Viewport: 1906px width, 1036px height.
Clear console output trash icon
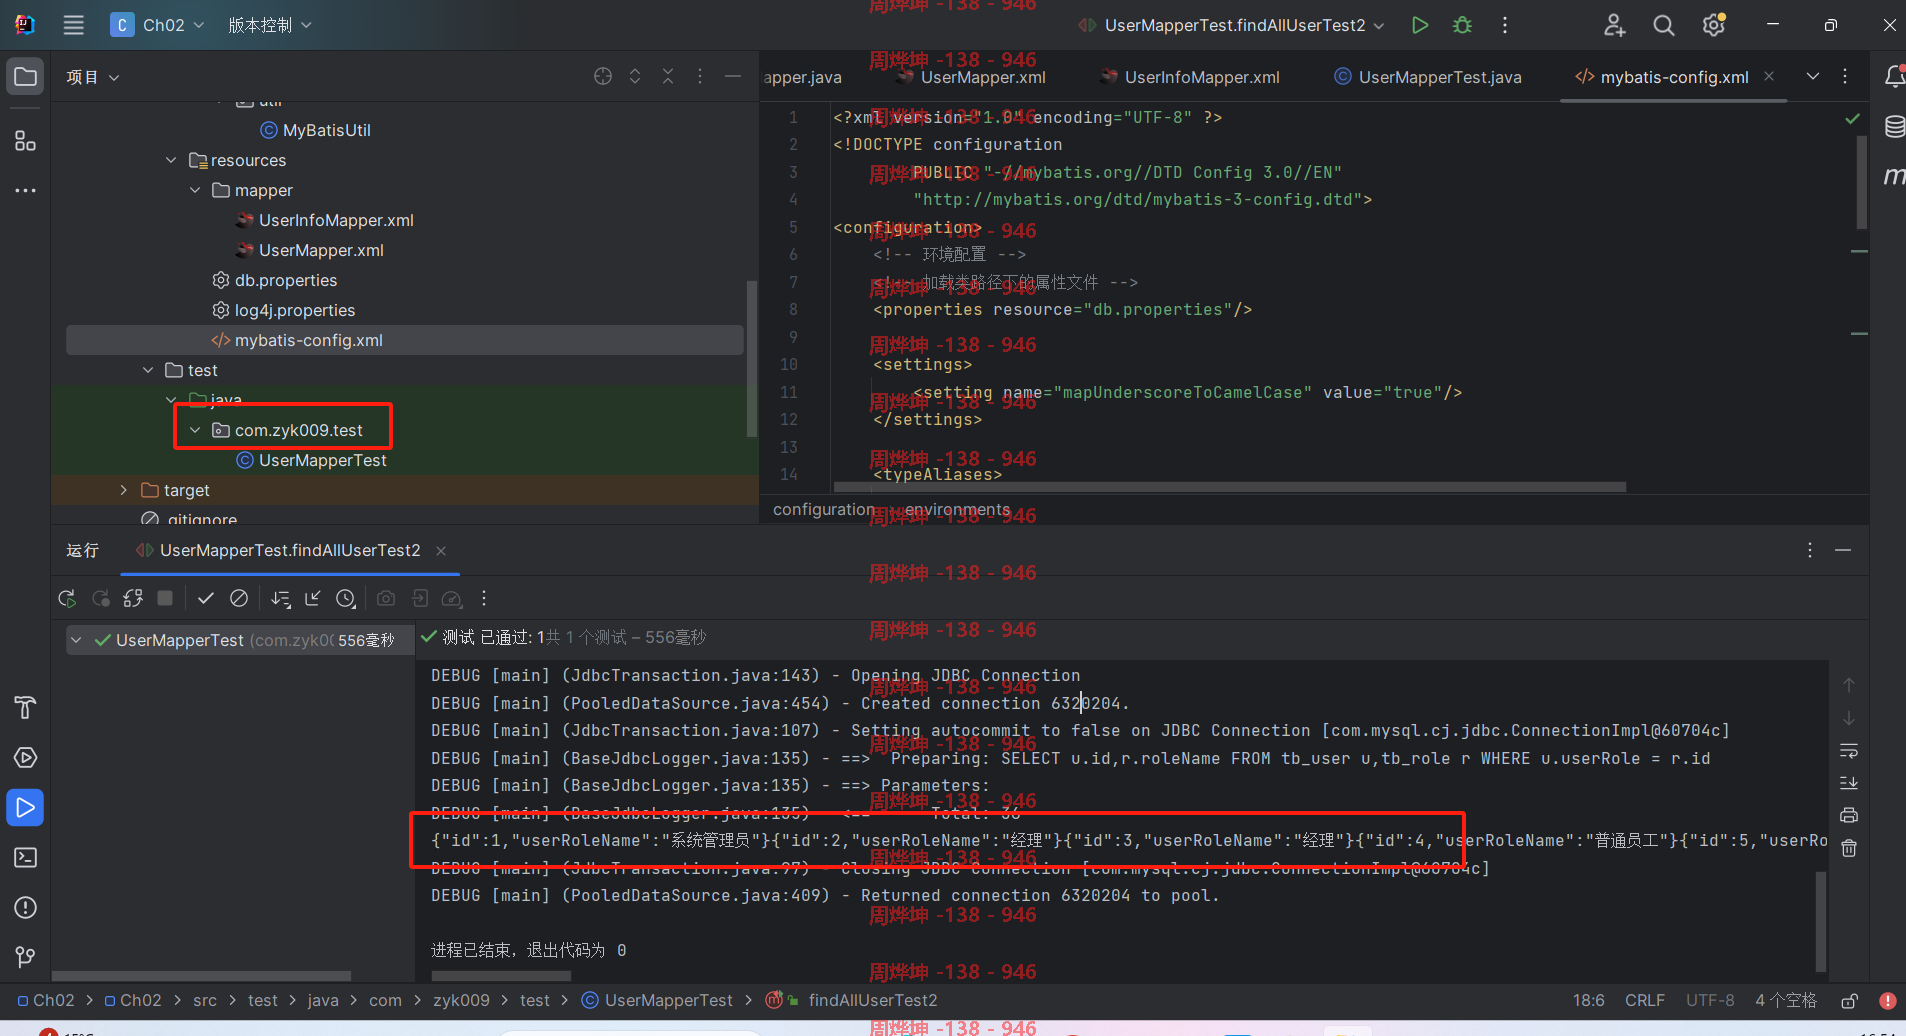point(1849,848)
